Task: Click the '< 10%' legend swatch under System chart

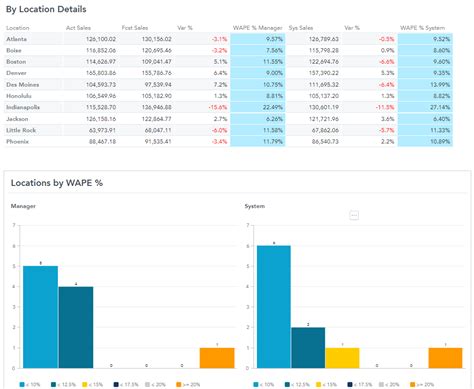Action: tap(256, 385)
